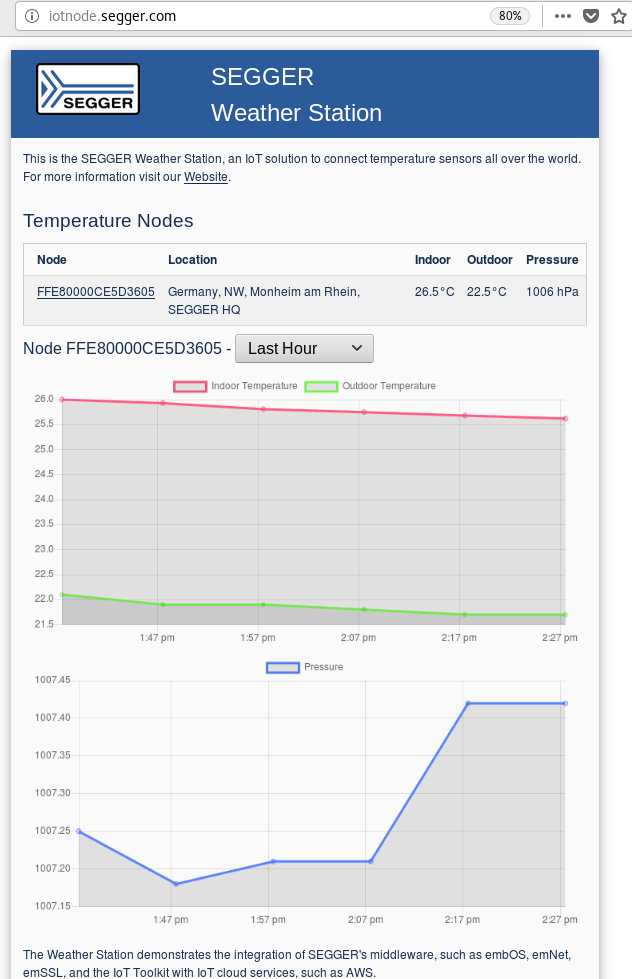
Task: Click the 1007.15 pressure axis label
Action: click(x=52, y=906)
